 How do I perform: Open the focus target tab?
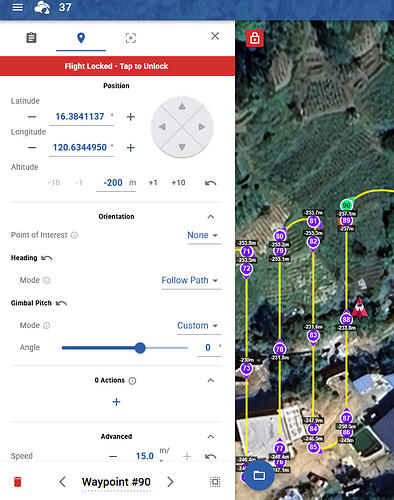coord(131,38)
